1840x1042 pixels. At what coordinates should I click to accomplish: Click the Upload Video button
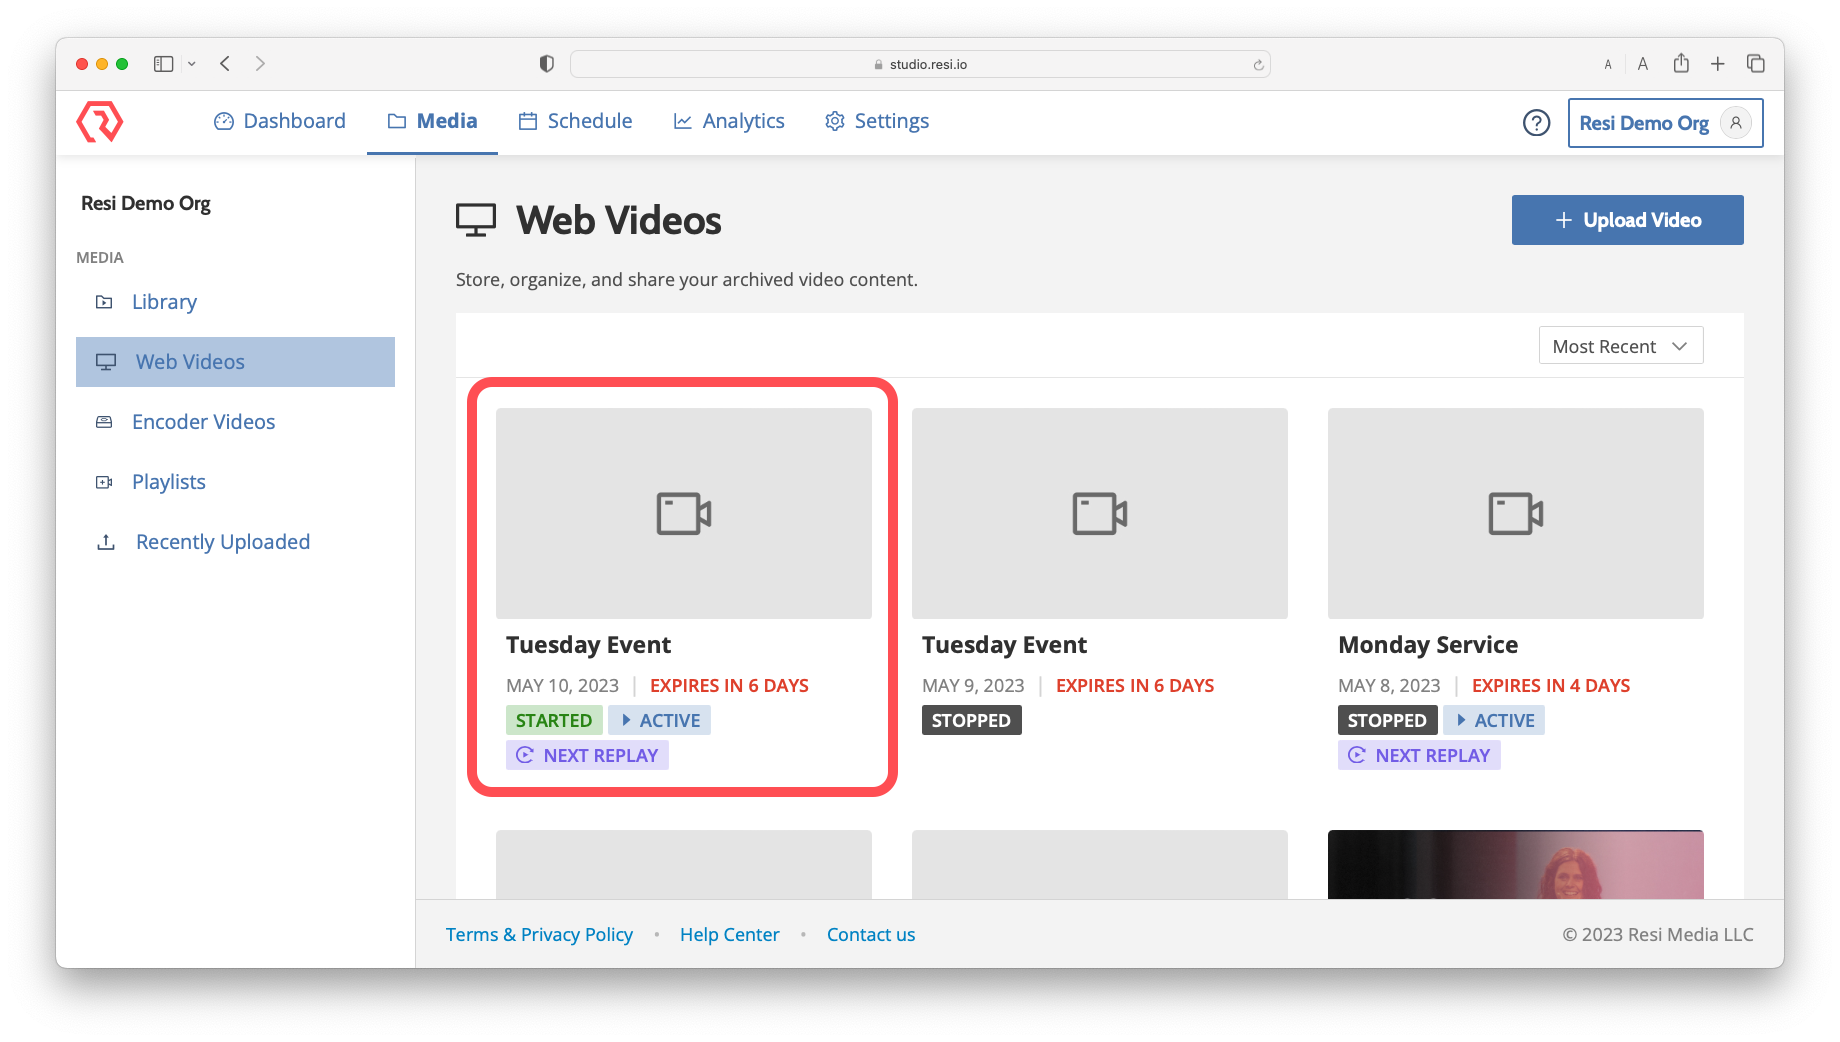(x=1627, y=219)
